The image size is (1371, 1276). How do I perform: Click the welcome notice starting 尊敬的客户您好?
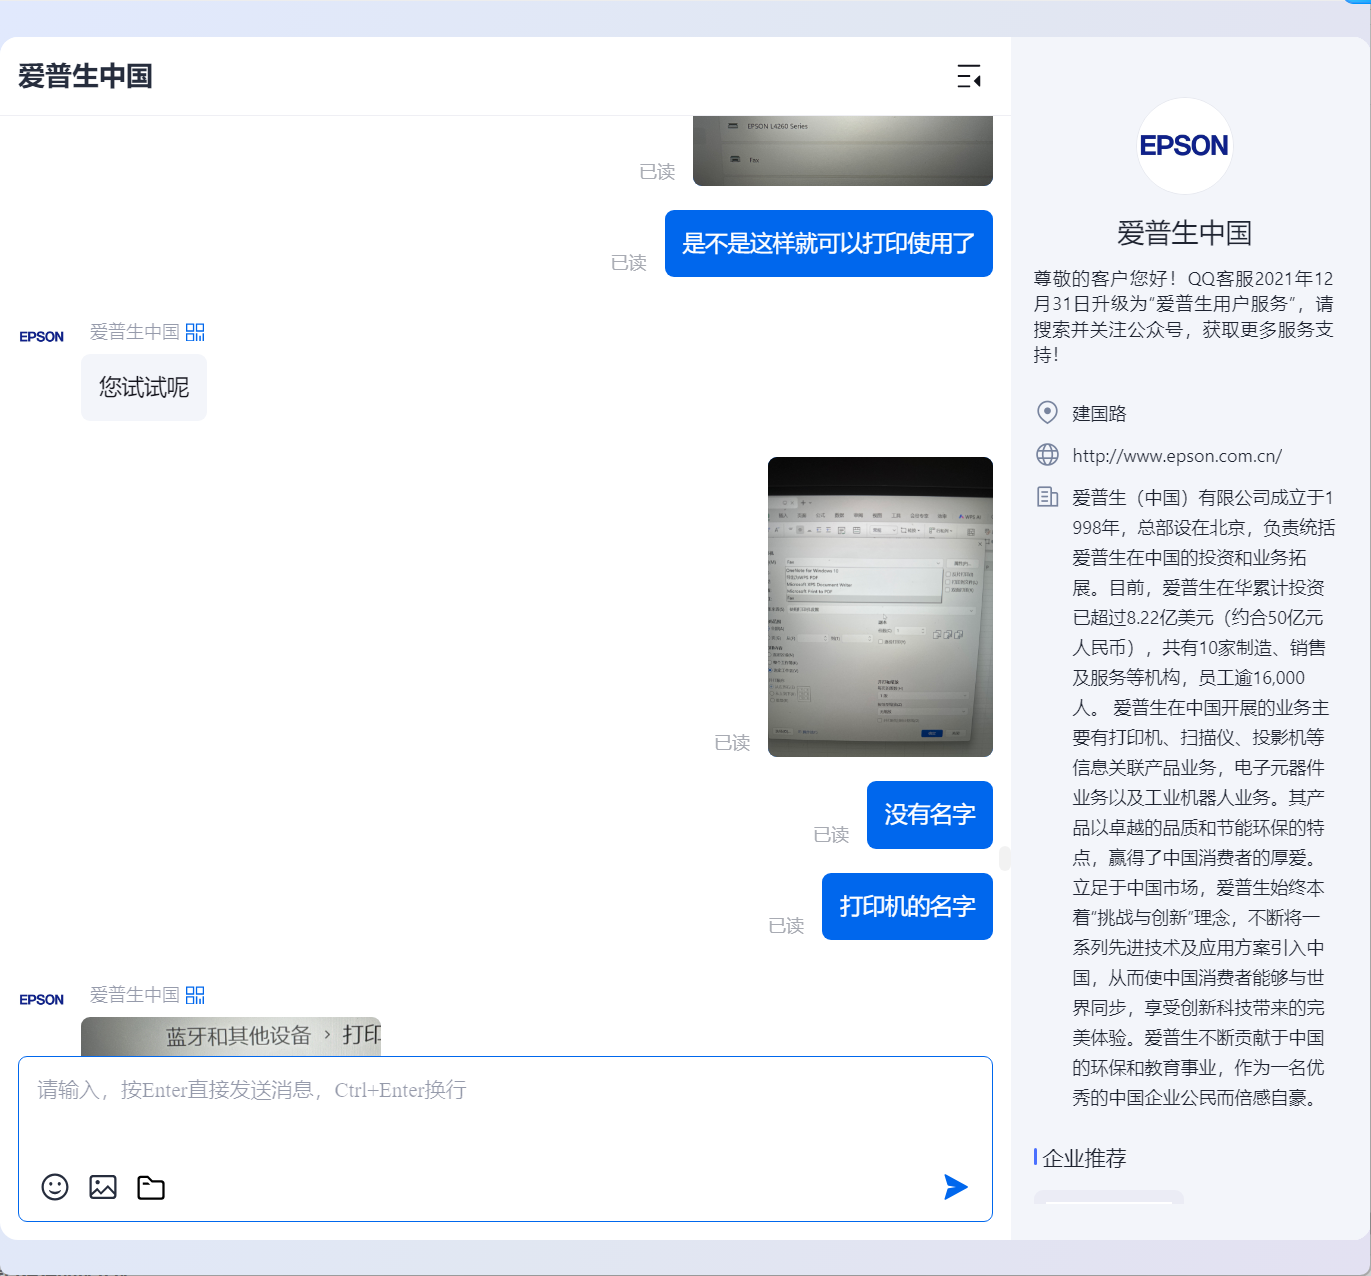click(x=1184, y=316)
